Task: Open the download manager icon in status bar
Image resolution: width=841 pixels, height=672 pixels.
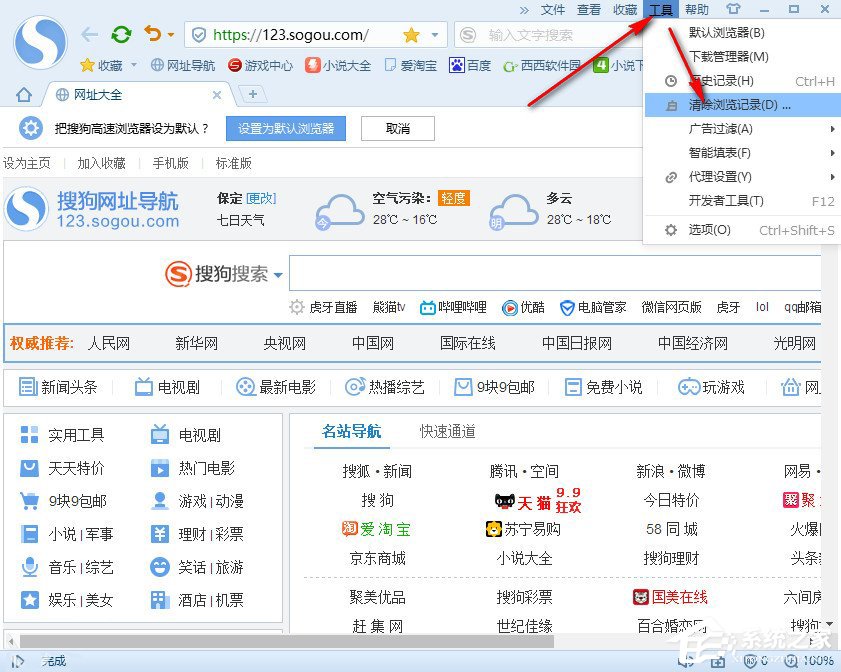Action: tap(716, 661)
